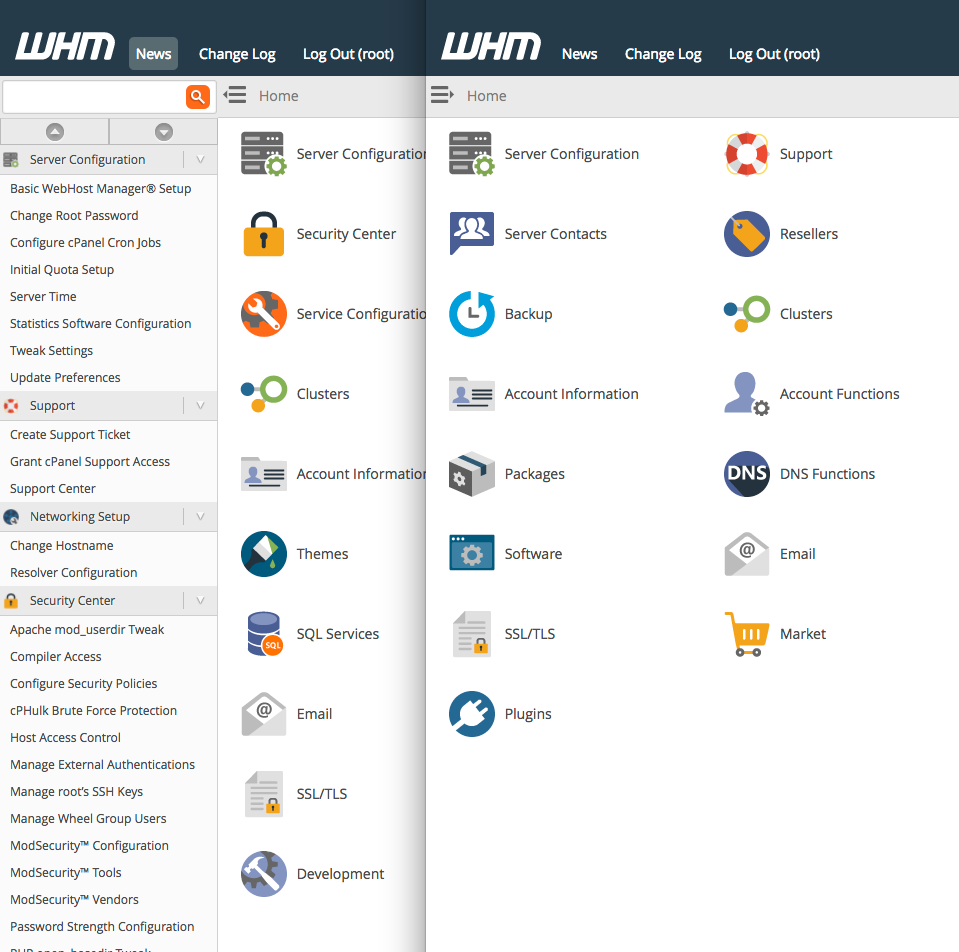Click the orange search magnifier button
Screen dimensions: 959x952
pyautogui.click(x=198, y=97)
